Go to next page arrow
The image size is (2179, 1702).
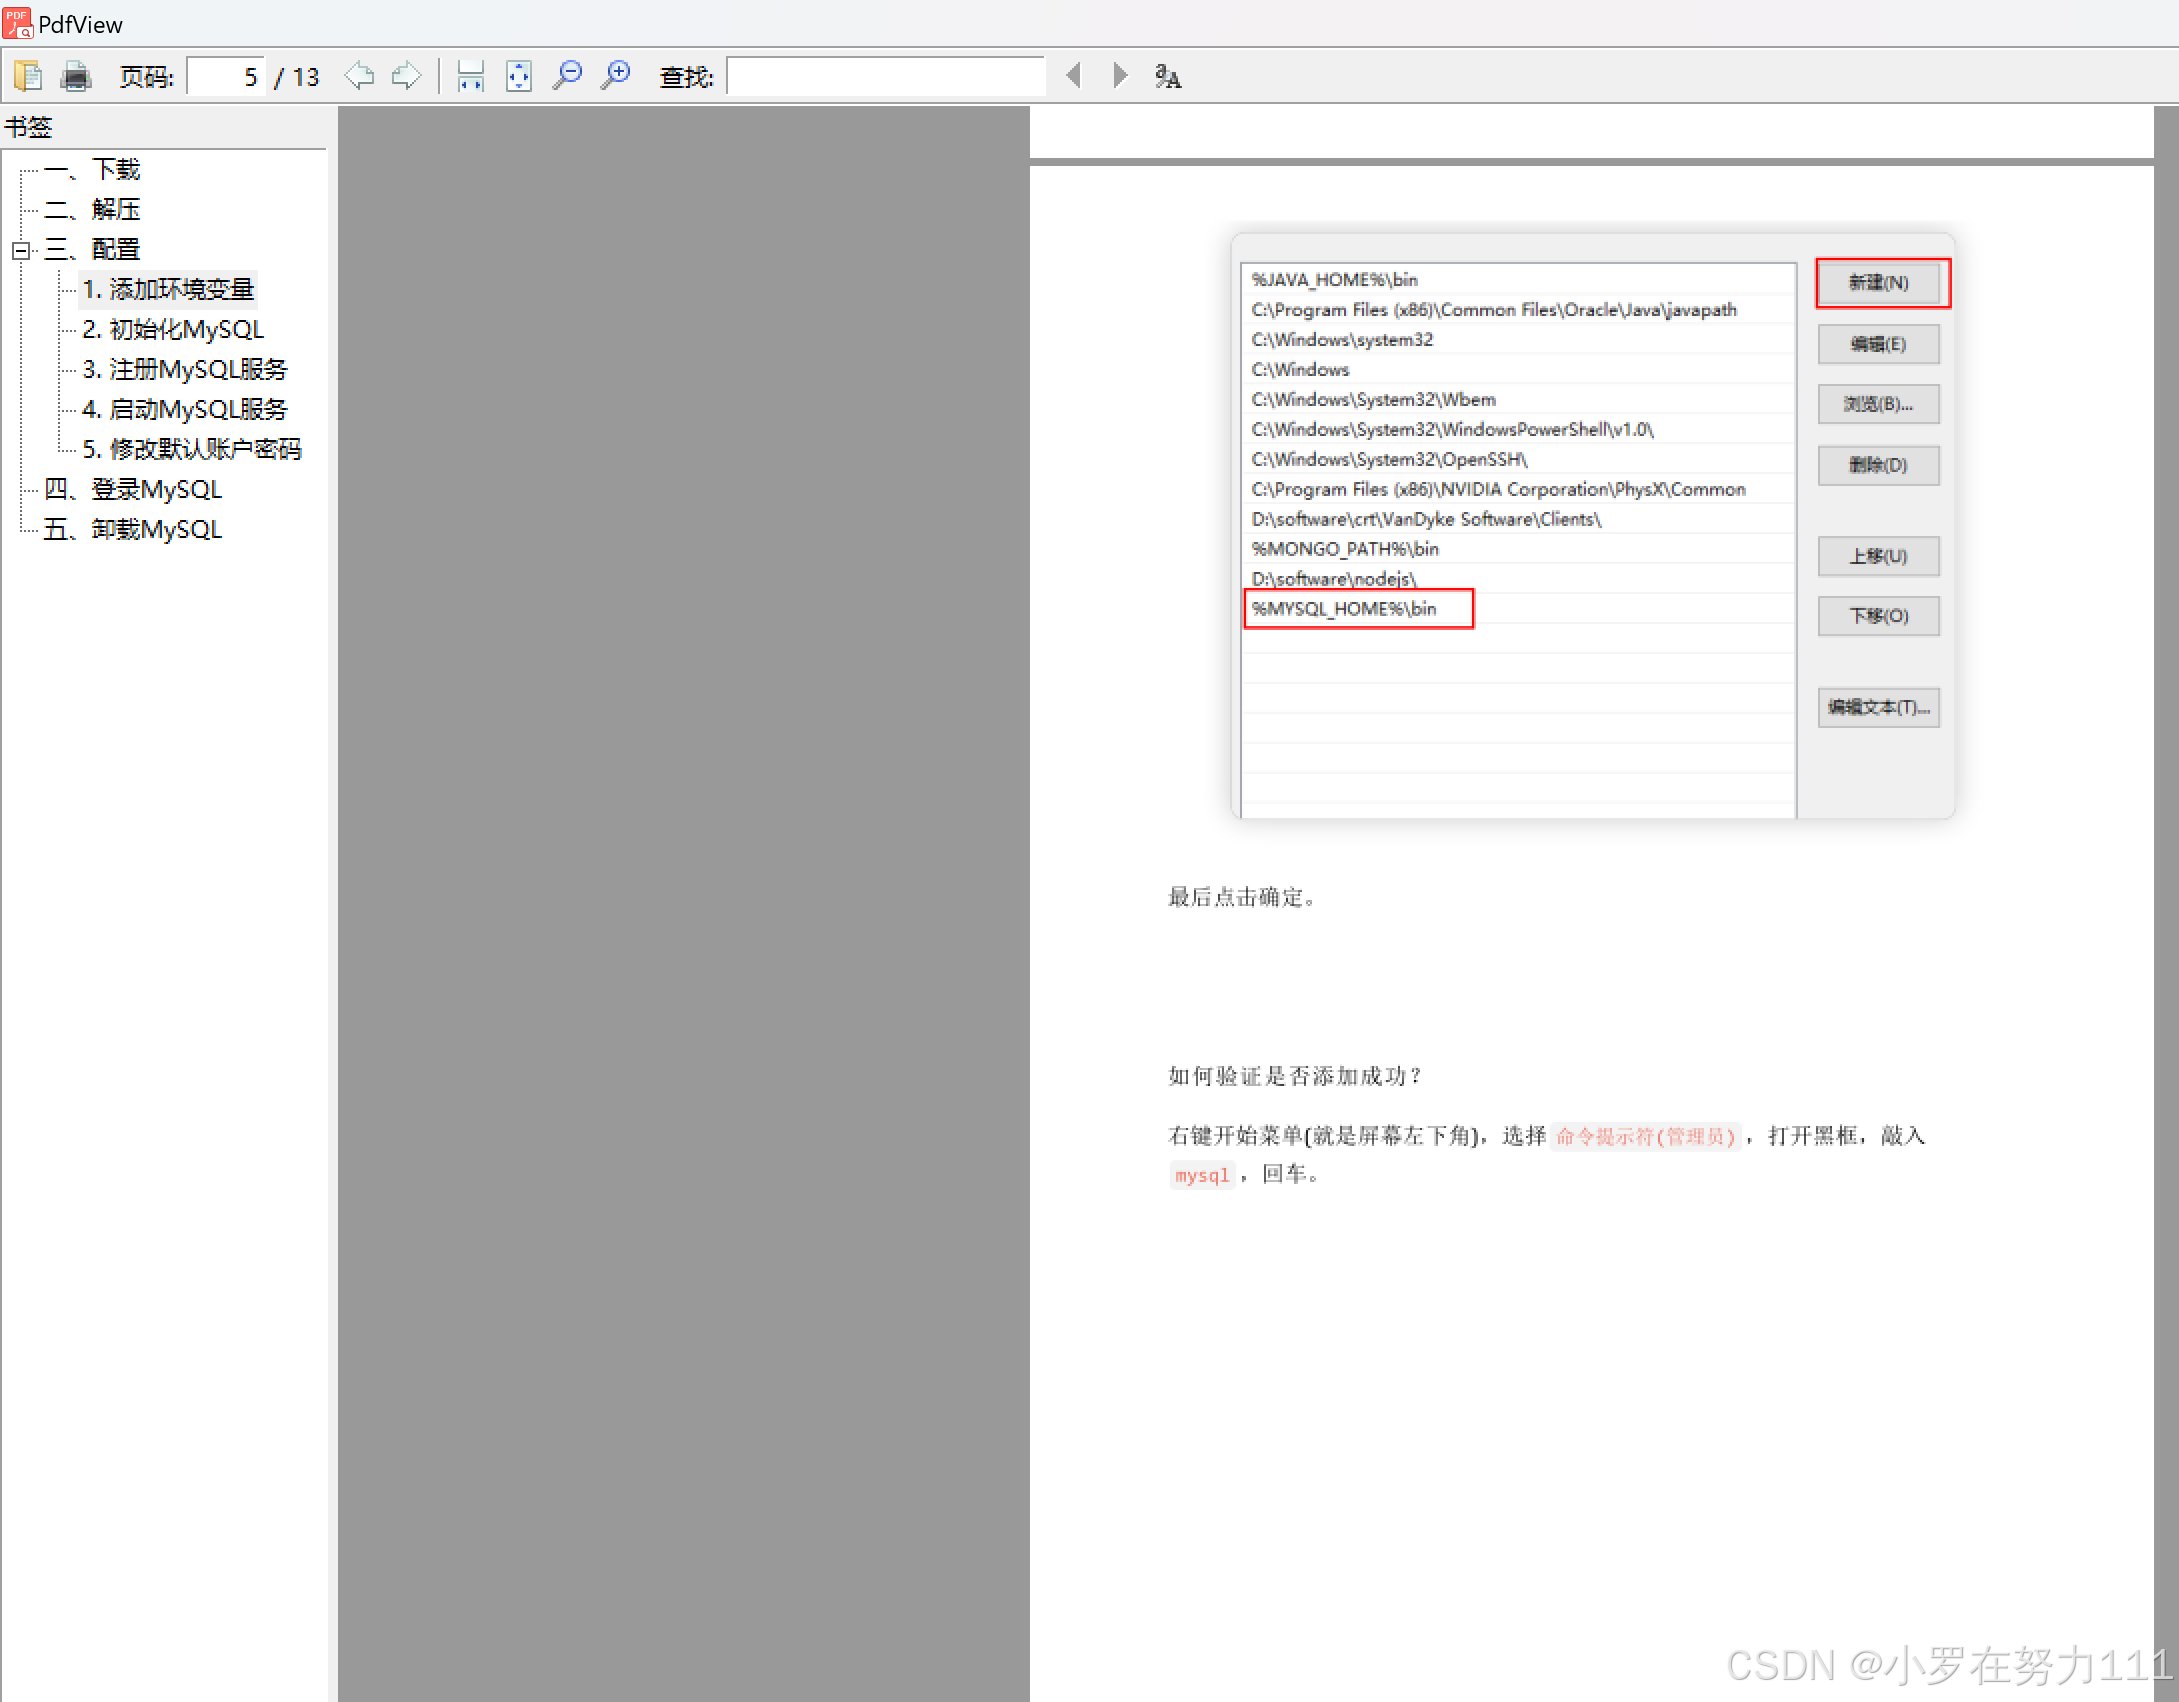(x=406, y=76)
